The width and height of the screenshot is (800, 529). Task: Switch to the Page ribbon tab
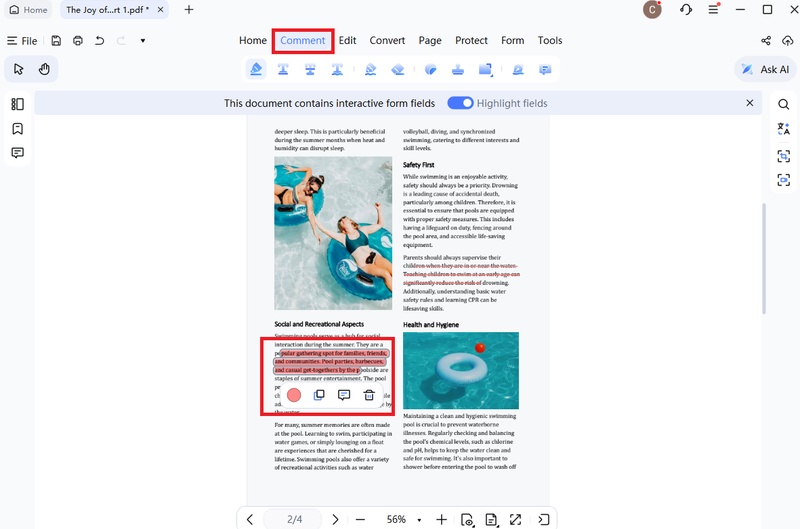[430, 40]
